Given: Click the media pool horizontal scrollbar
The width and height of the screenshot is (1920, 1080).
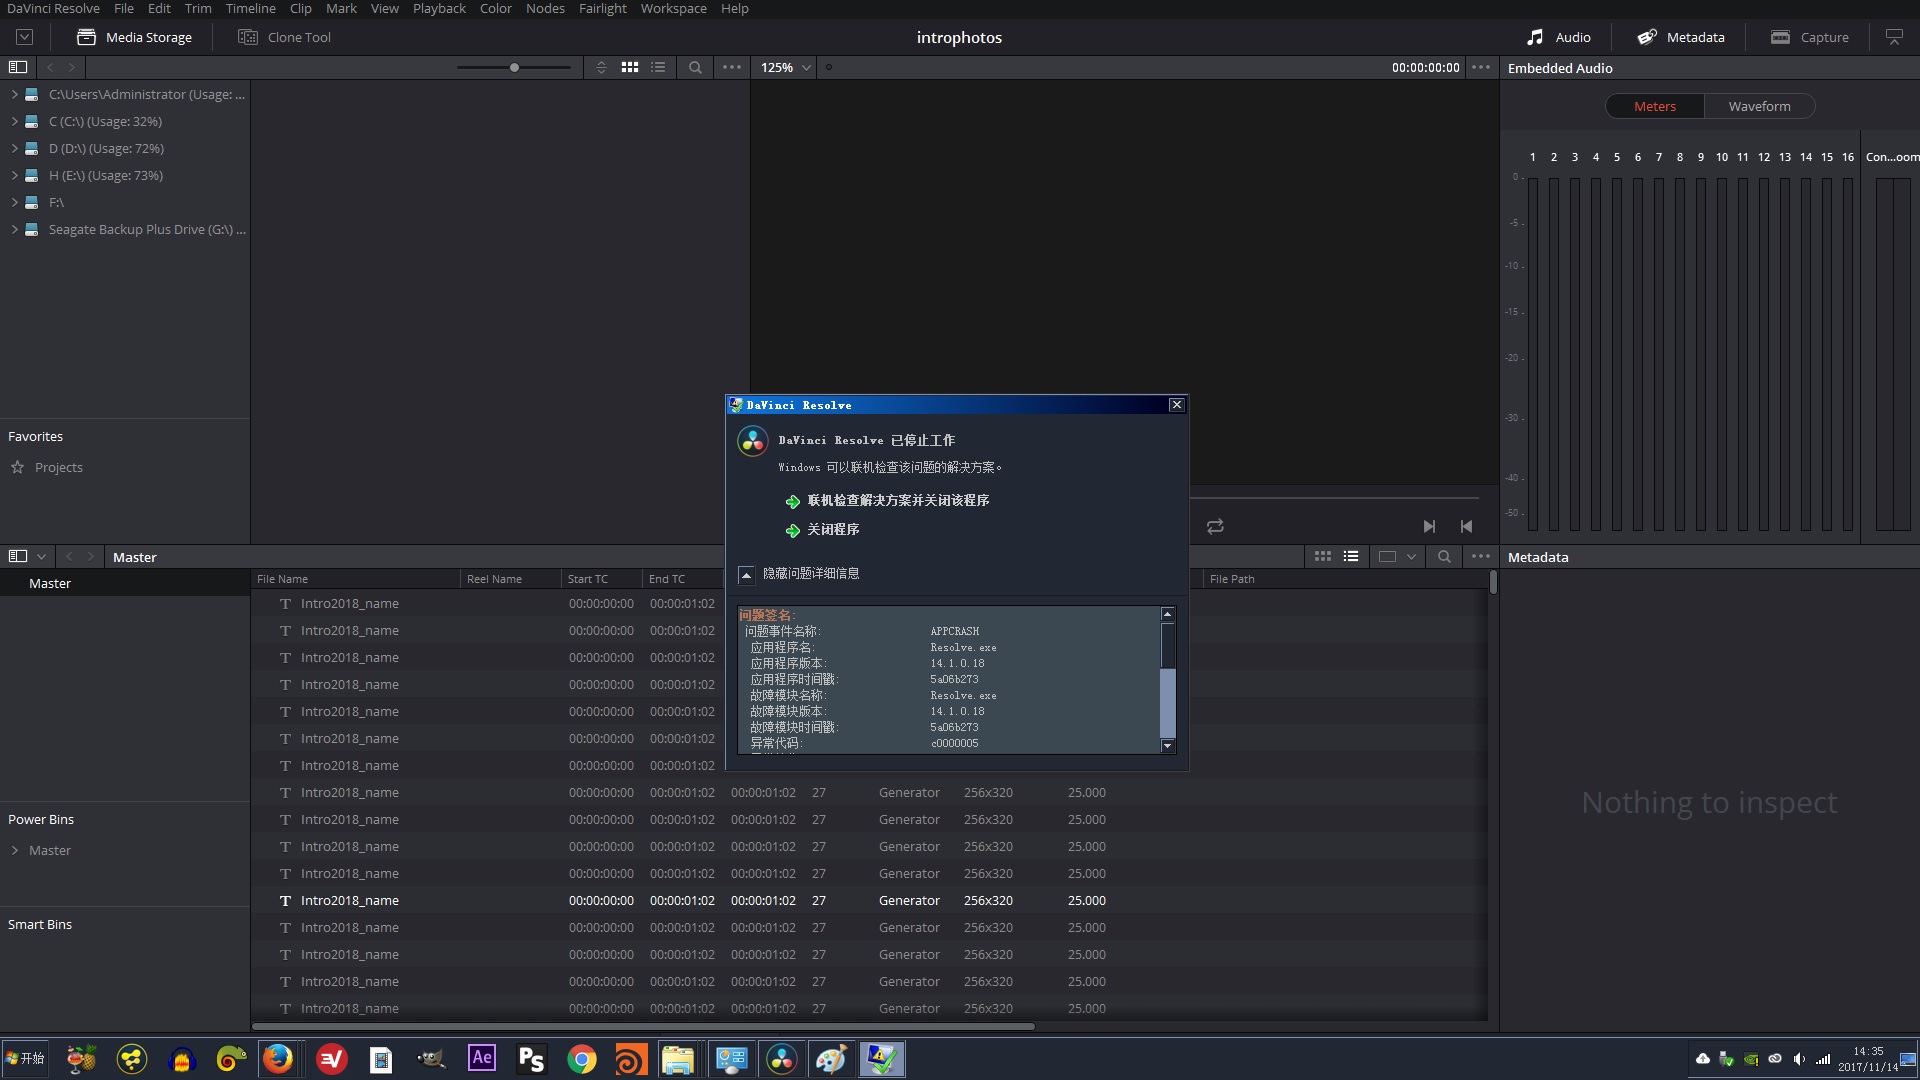Looking at the screenshot, I should 643,1026.
